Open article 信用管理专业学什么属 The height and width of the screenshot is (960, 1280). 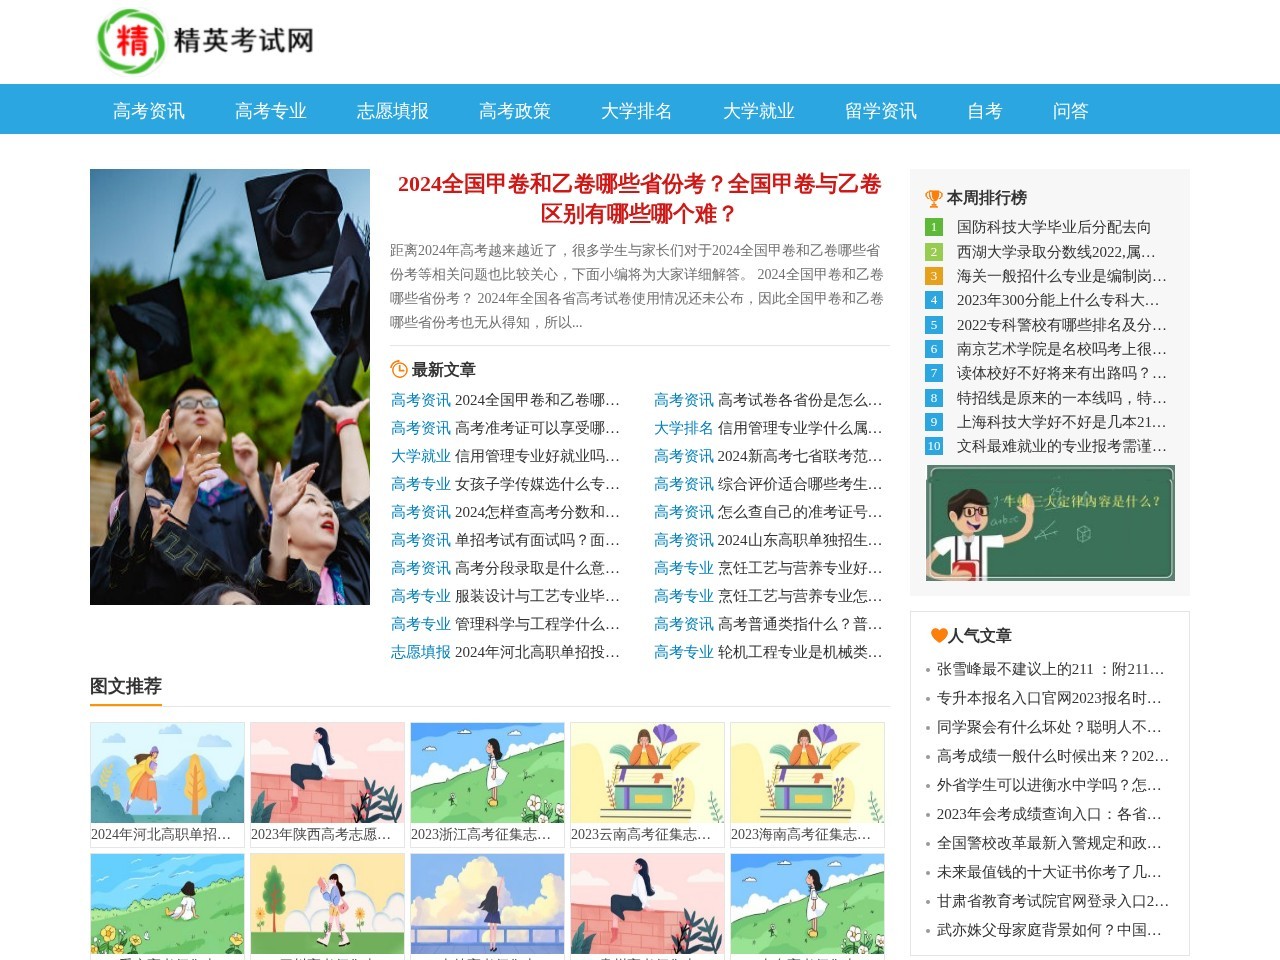tap(800, 428)
